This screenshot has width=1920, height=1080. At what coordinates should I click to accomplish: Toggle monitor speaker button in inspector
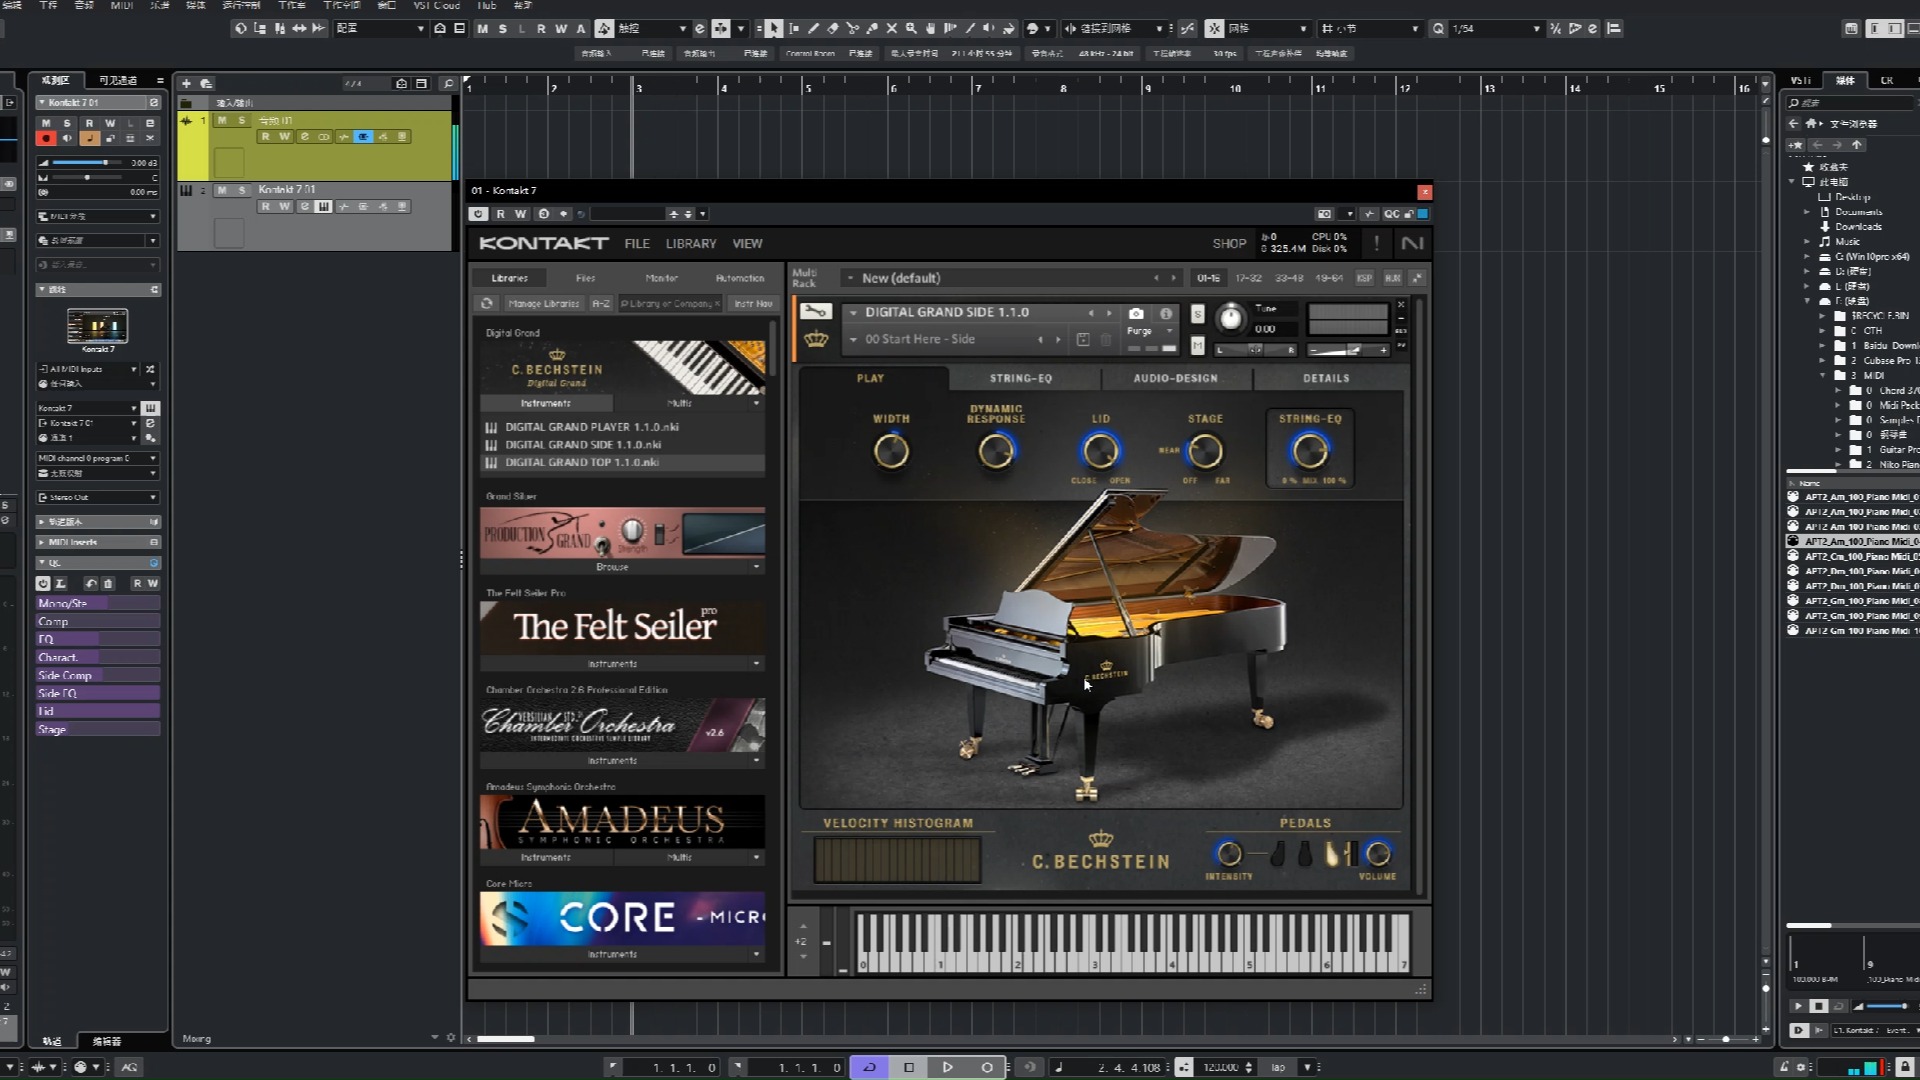click(x=67, y=138)
